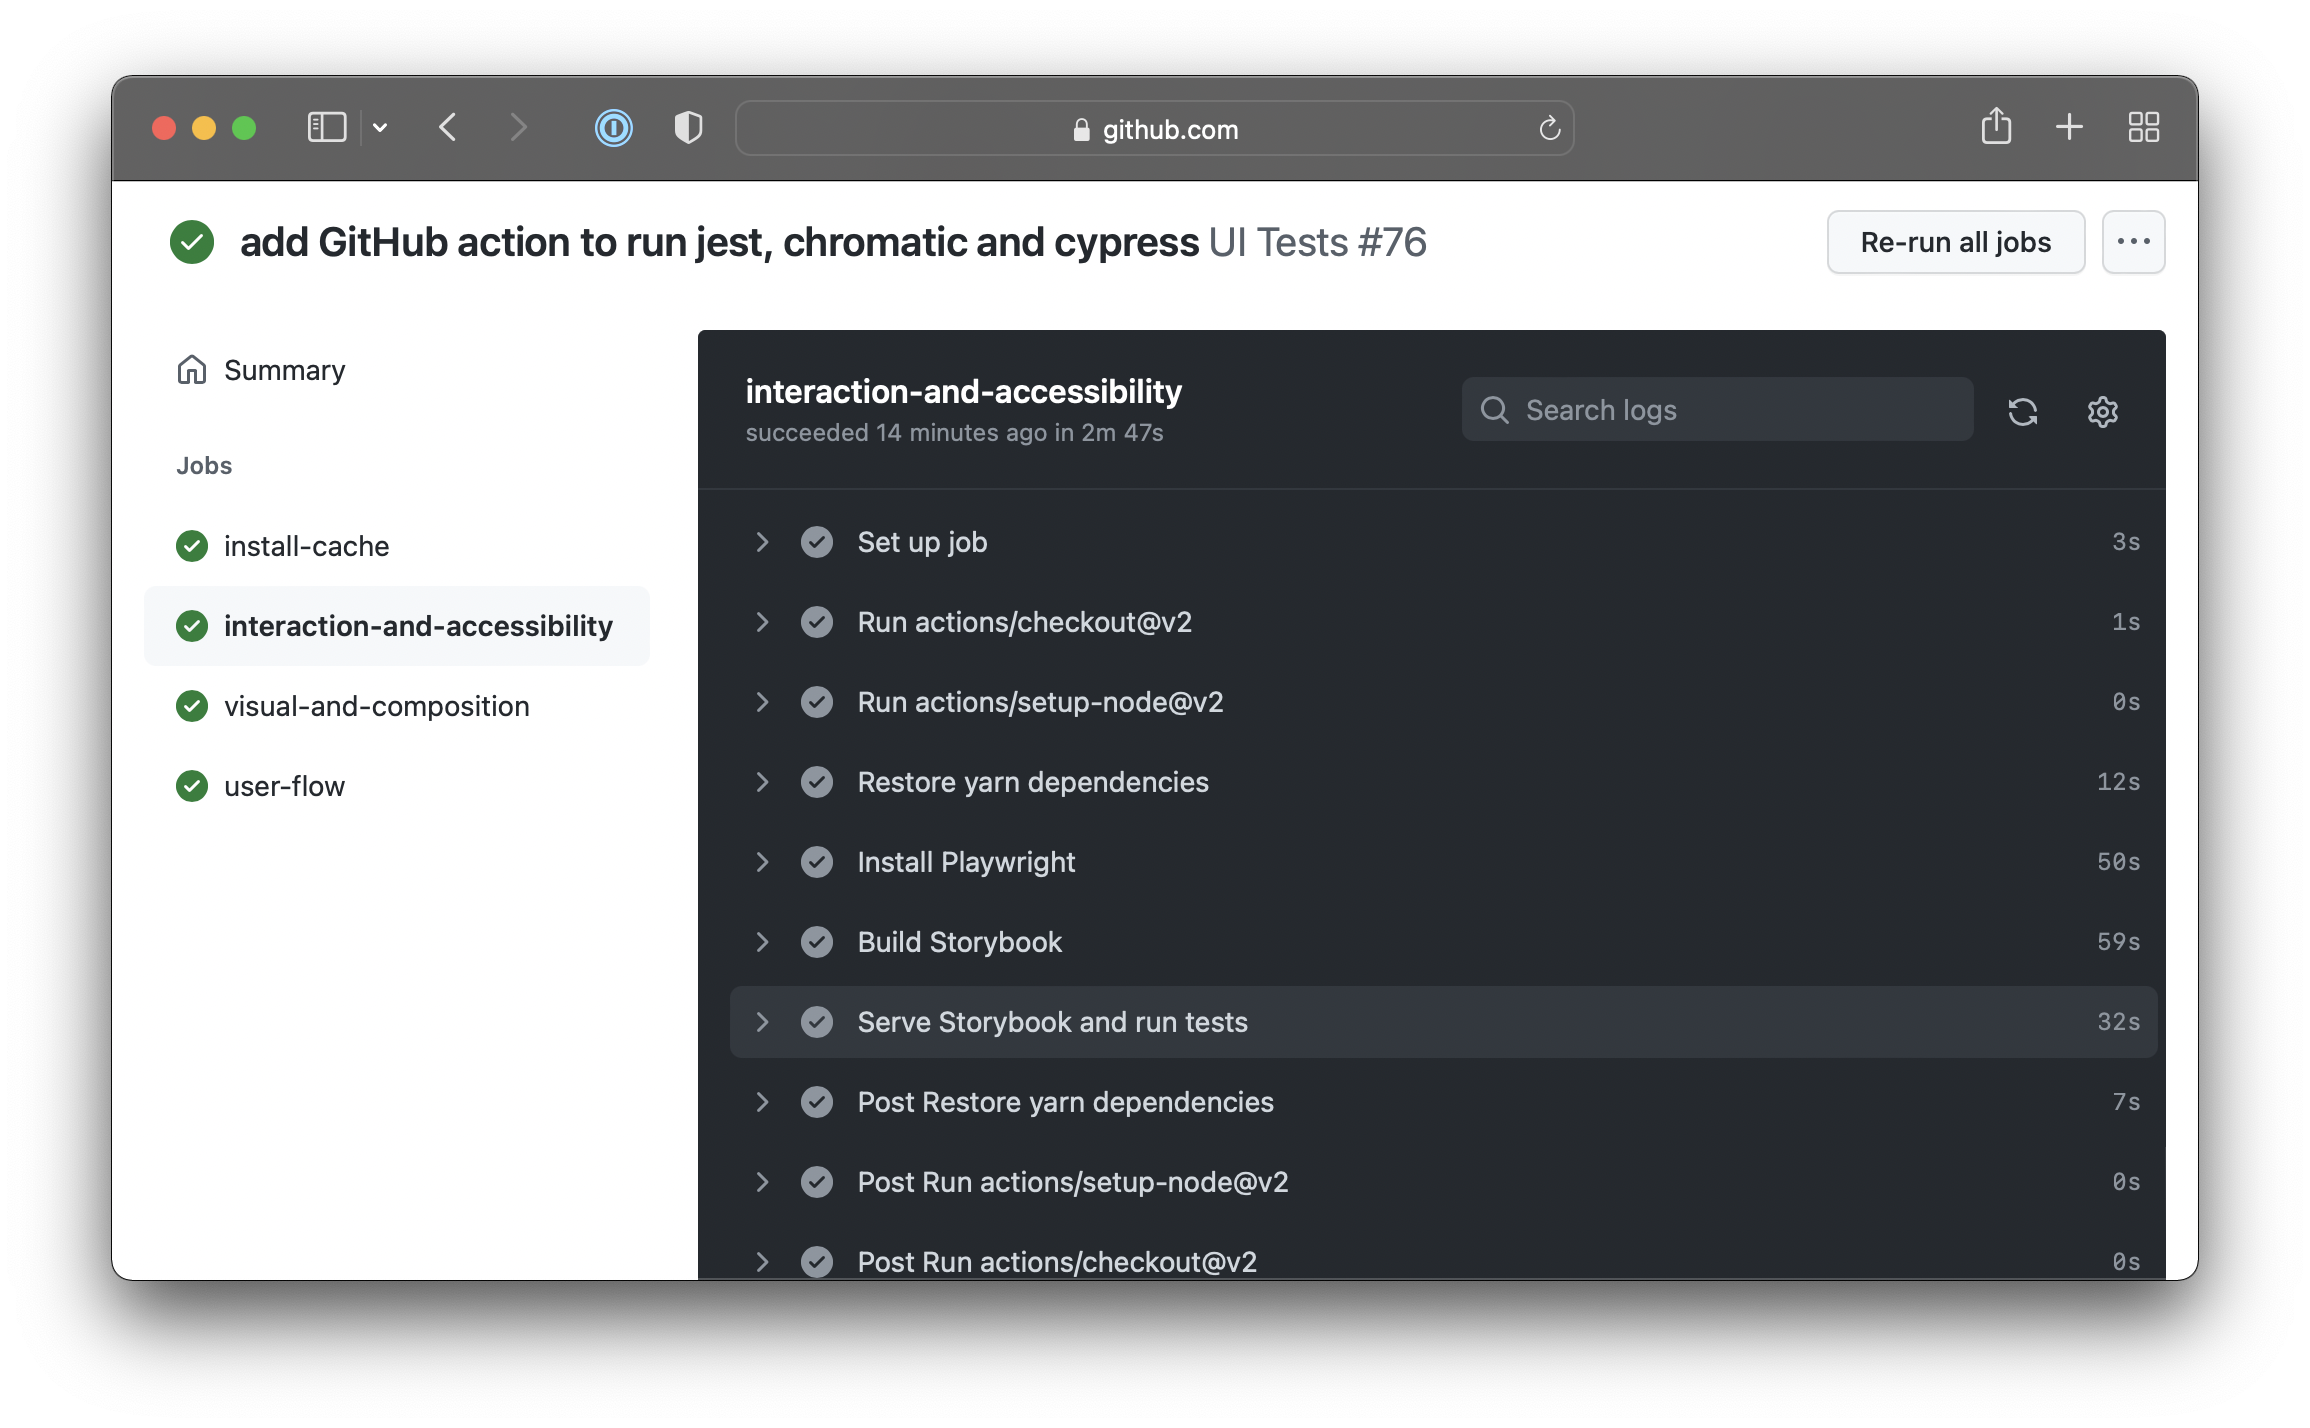Click the refresh logs icon
Image resolution: width=2310 pixels, height=1428 pixels.
2022,411
